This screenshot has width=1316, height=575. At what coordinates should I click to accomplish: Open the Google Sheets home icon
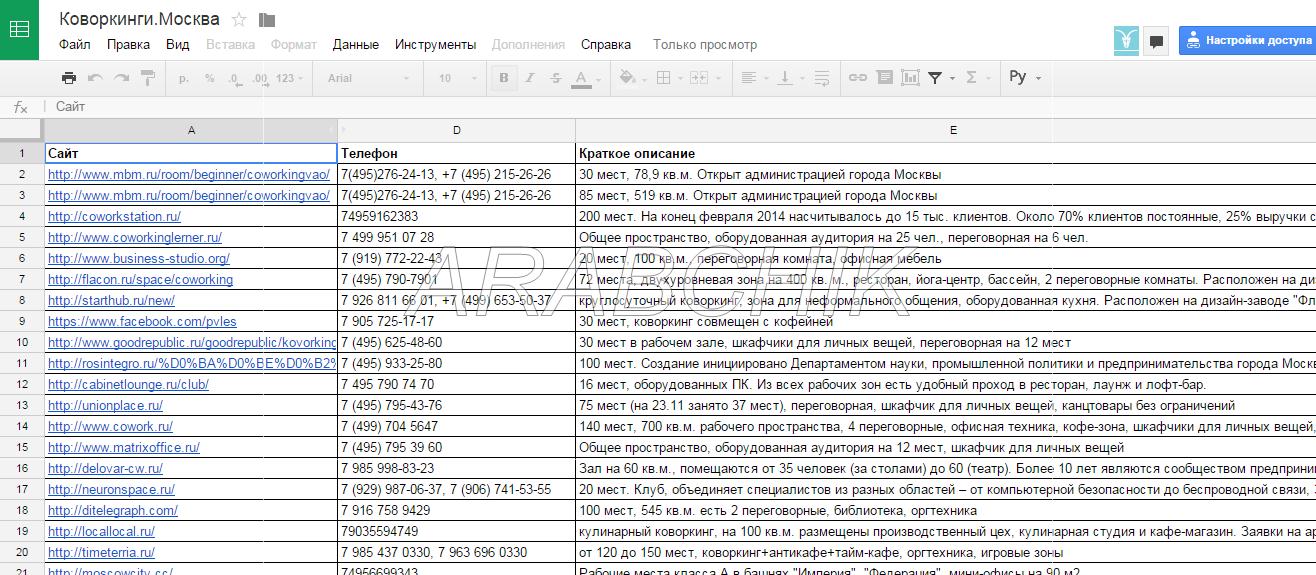point(19,29)
